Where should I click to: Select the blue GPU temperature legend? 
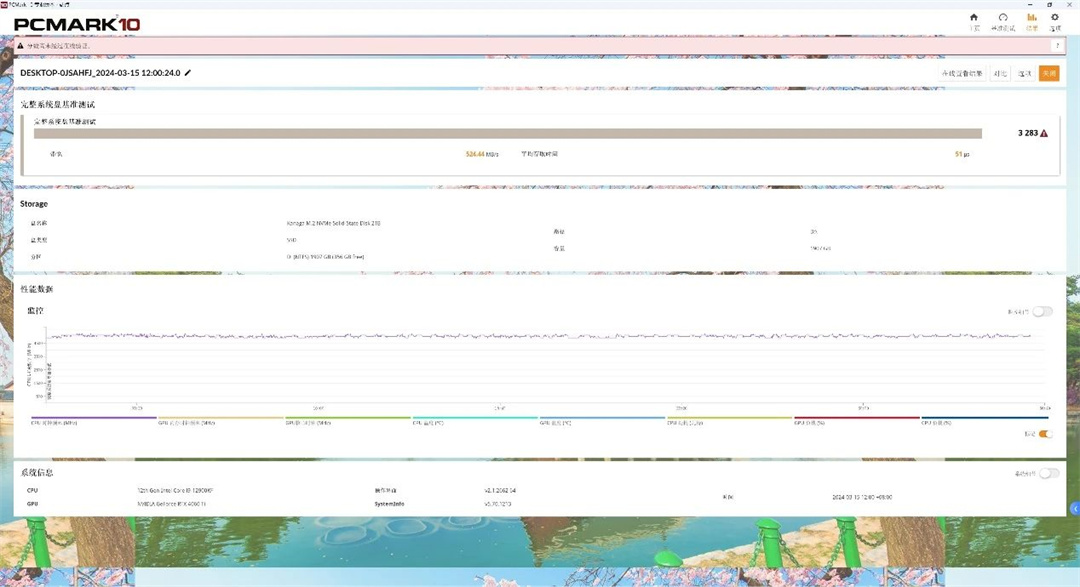(602, 420)
